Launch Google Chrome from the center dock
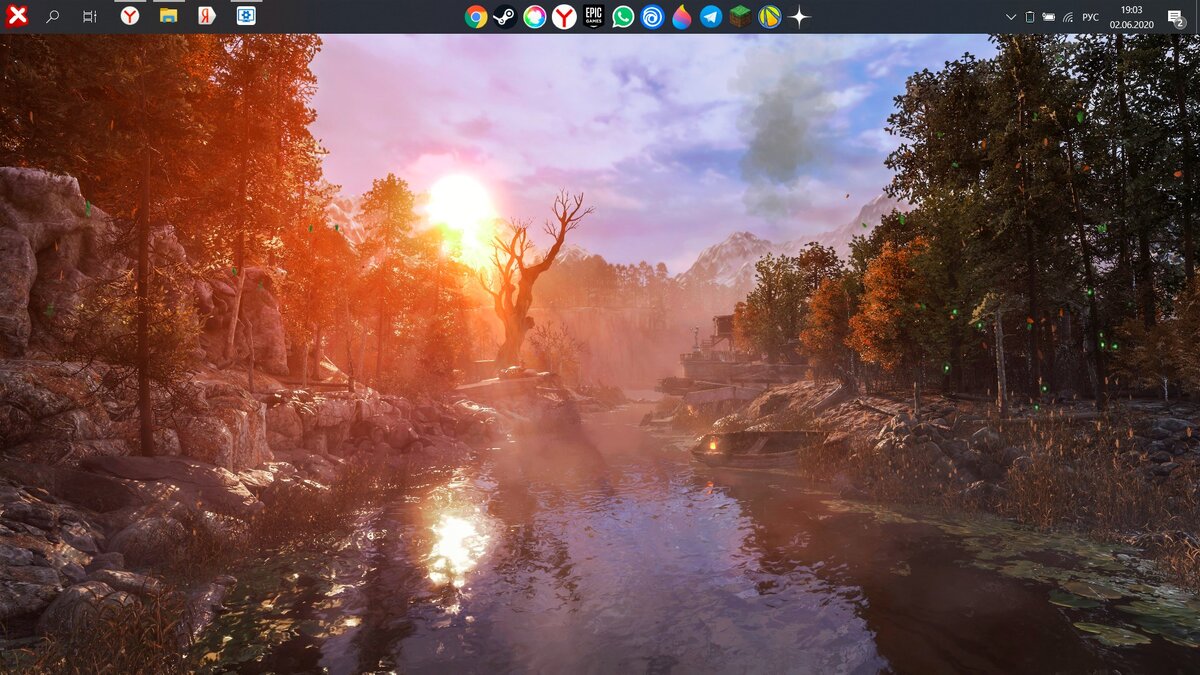1200x675 pixels. (x=476, y=16)
